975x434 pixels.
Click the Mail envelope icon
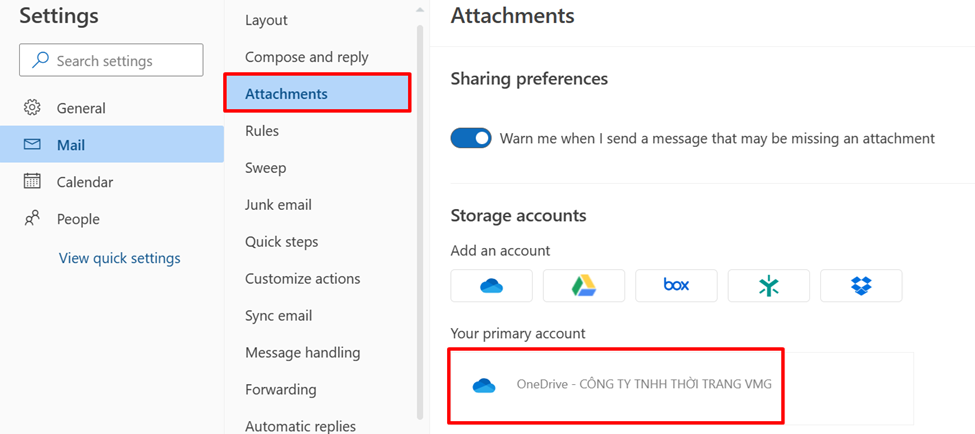click(x=32, y=144)
